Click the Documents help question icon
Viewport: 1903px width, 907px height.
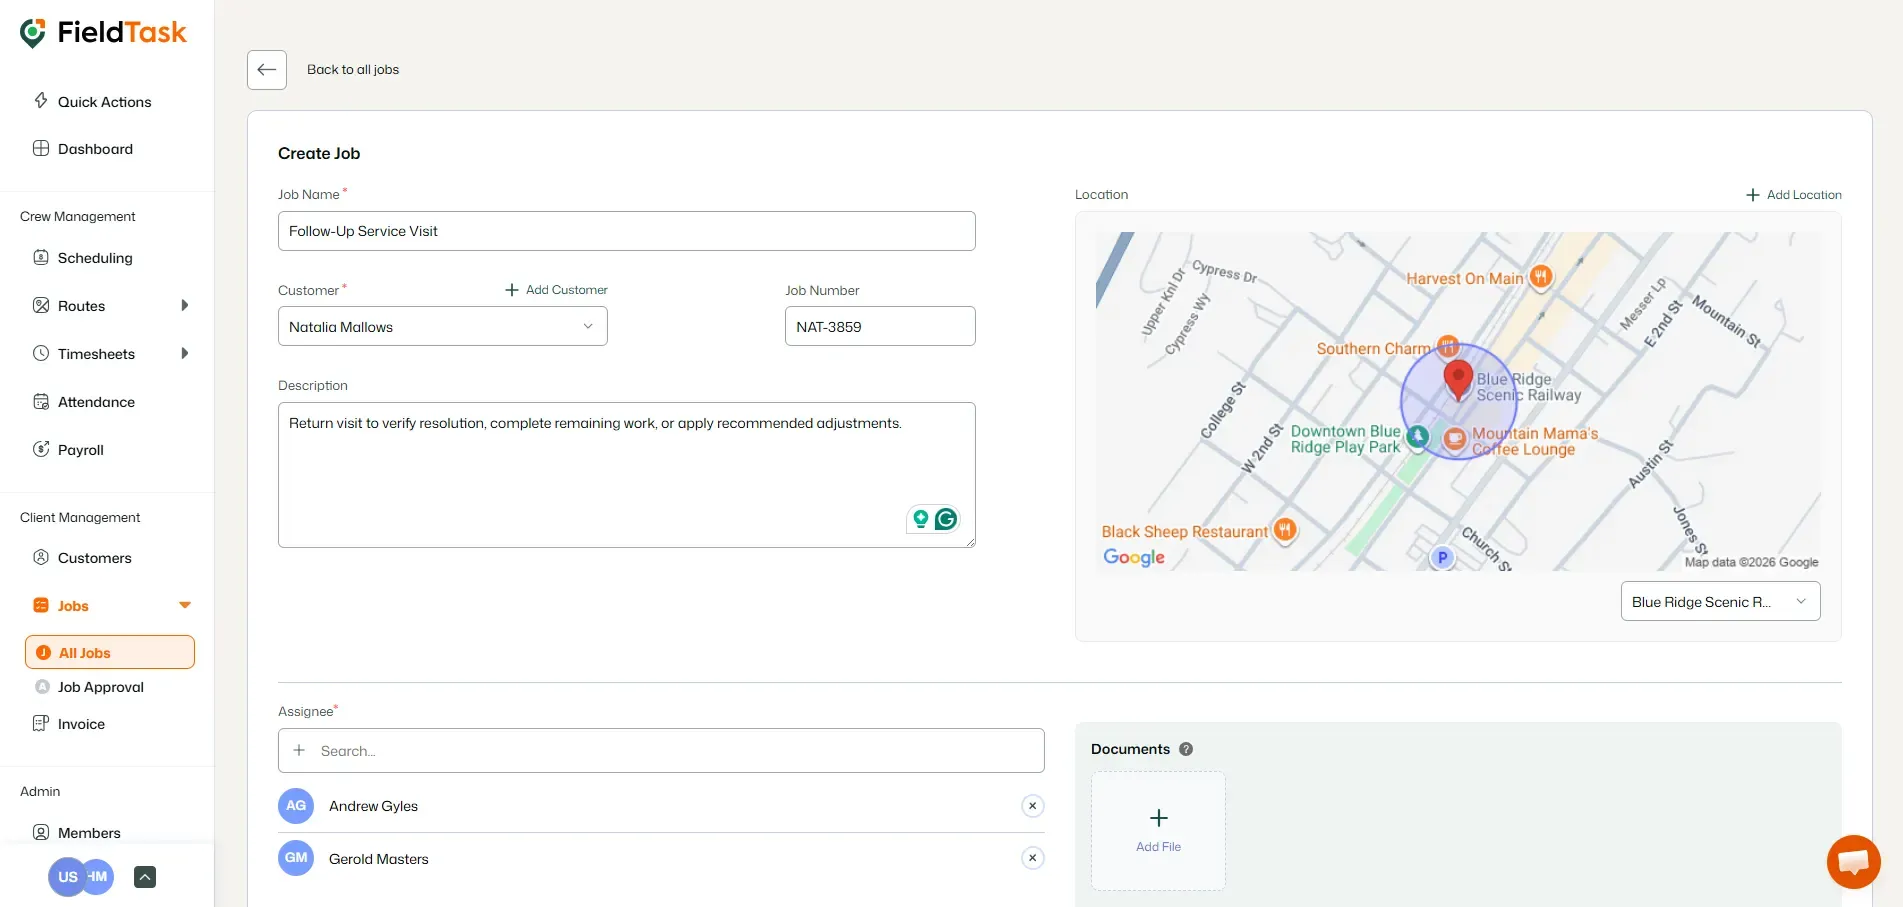(1186, 749)
